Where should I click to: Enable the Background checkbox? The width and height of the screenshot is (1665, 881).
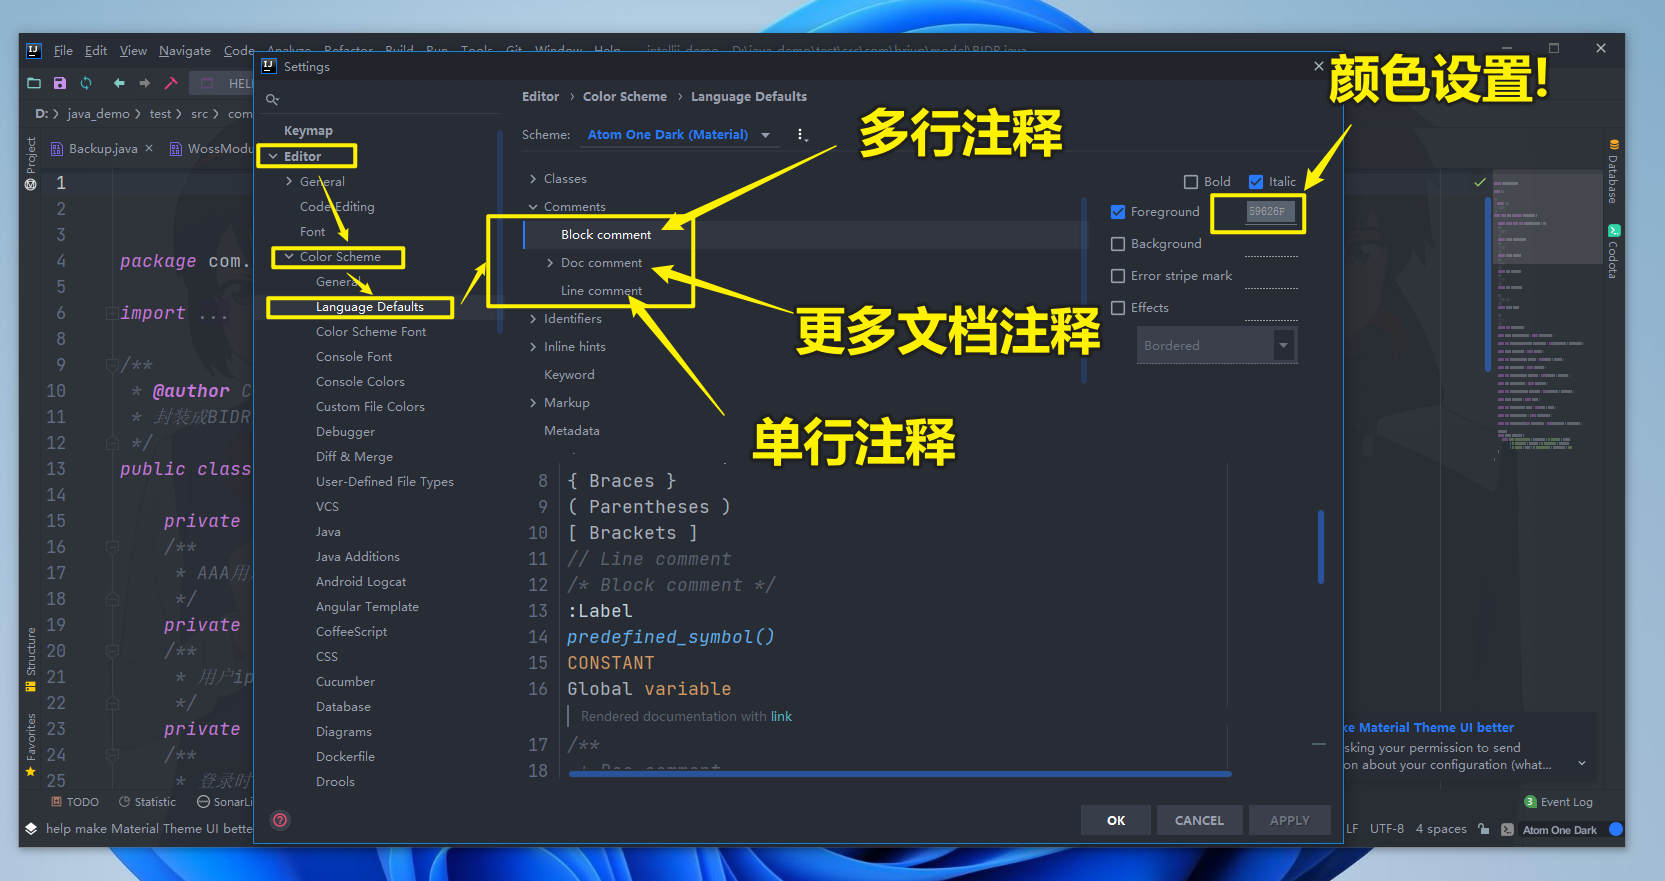pos(1118,244)
